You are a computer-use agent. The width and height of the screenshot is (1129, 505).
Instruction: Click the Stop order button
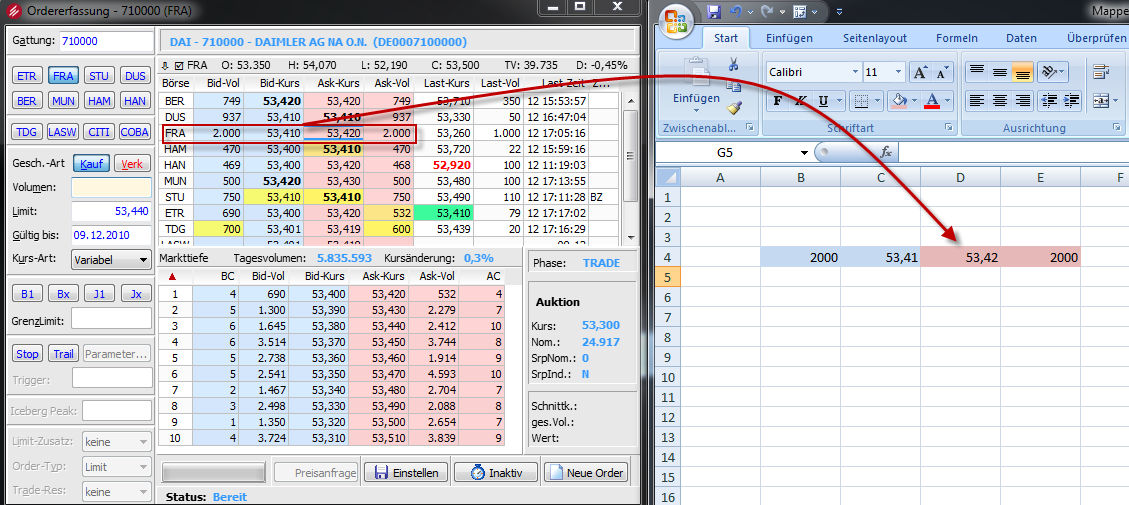(27, 354)
